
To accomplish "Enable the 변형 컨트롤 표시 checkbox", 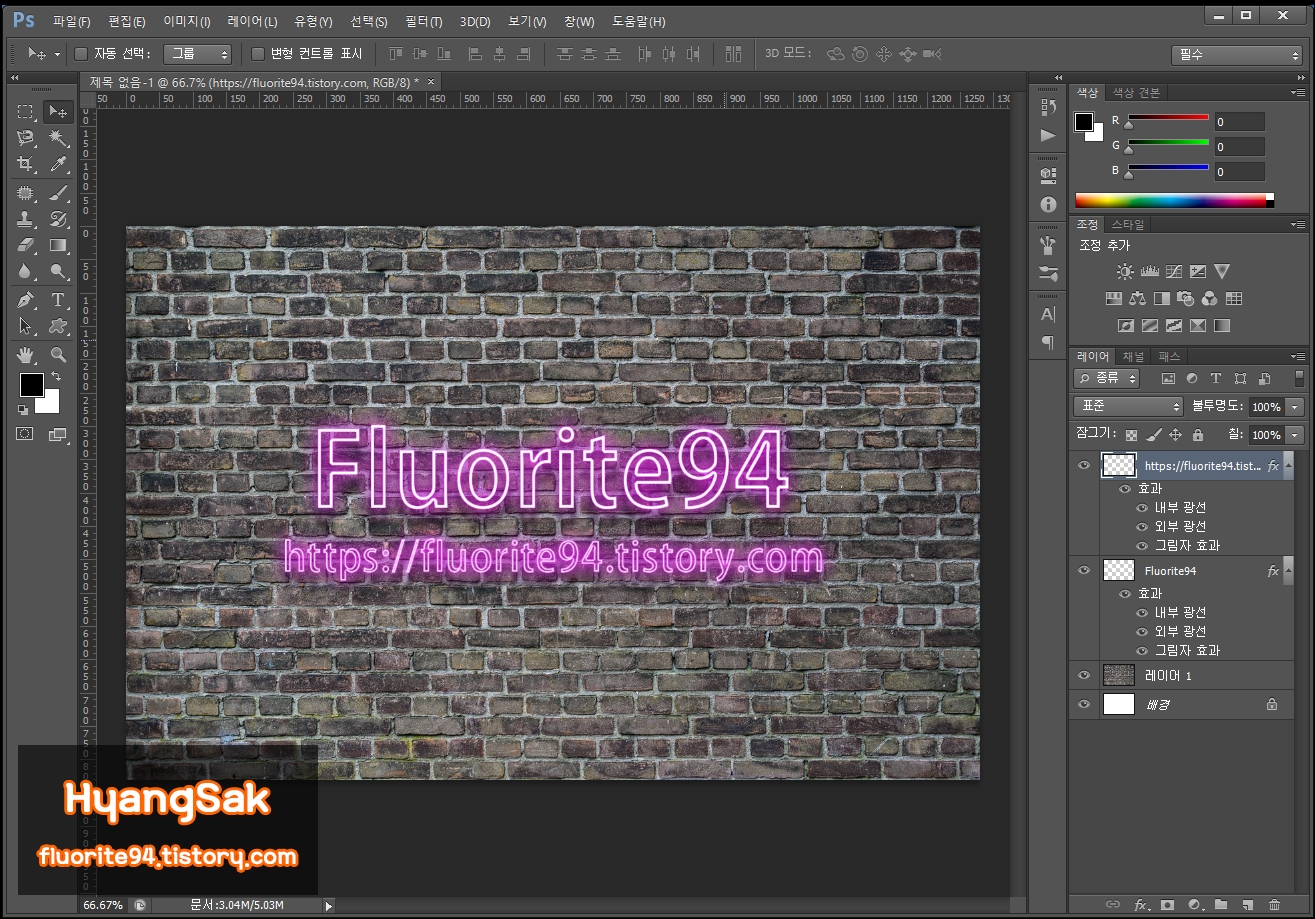I will [258, 53].
